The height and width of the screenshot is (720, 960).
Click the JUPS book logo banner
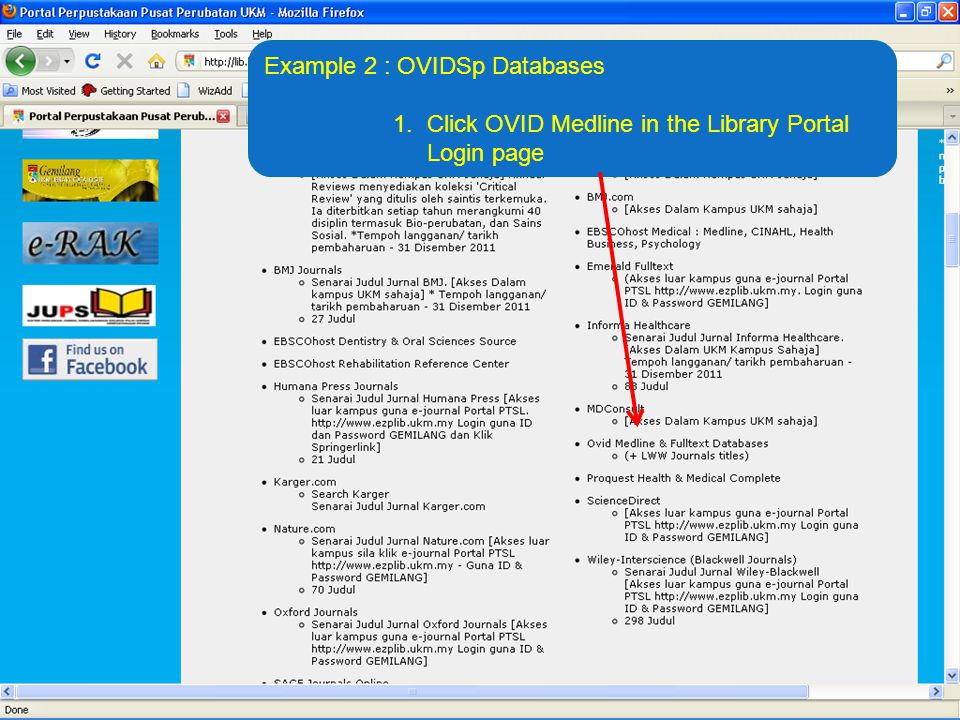tap(89, 306)
